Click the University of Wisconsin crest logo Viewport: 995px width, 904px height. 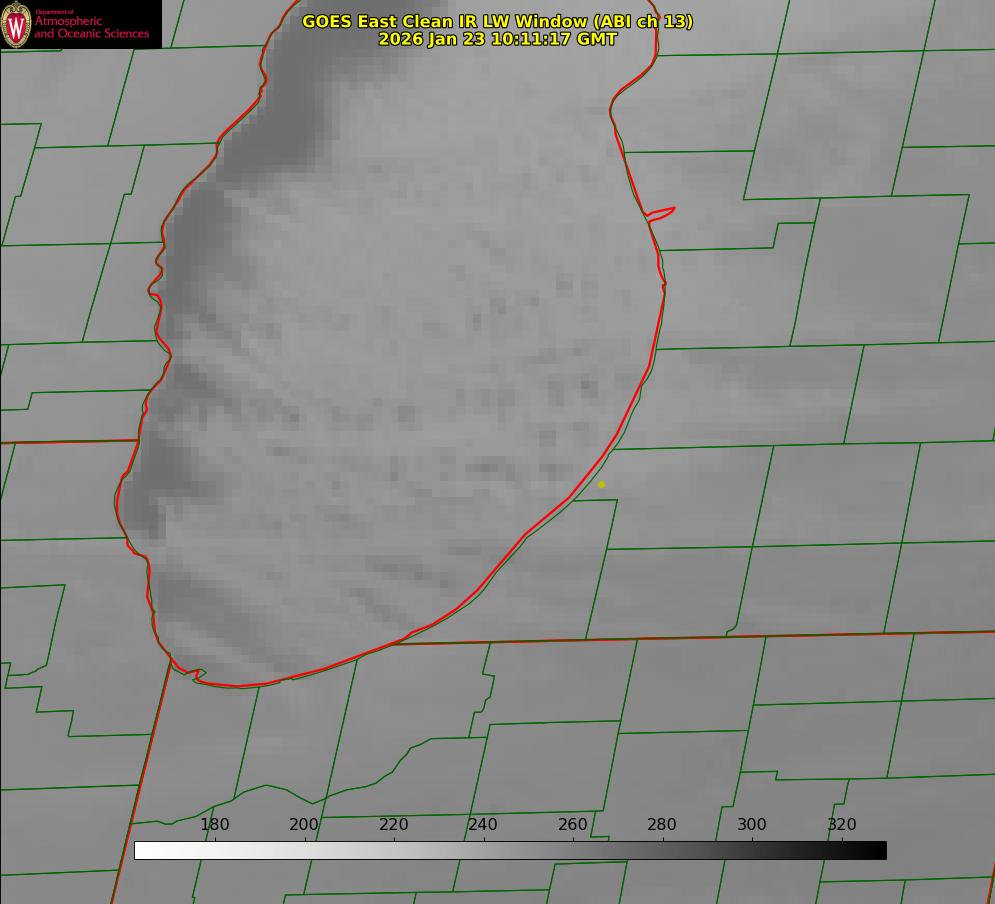pyautogui.click(x=16, y=24)
